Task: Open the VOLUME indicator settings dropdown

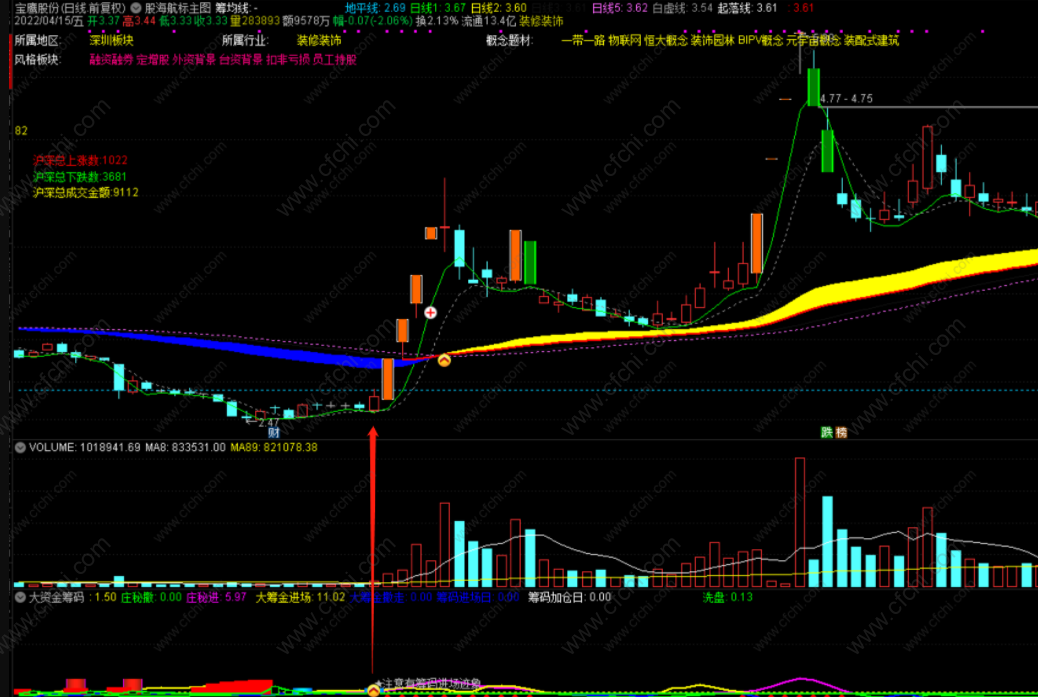Action: [x=20, y=448]
